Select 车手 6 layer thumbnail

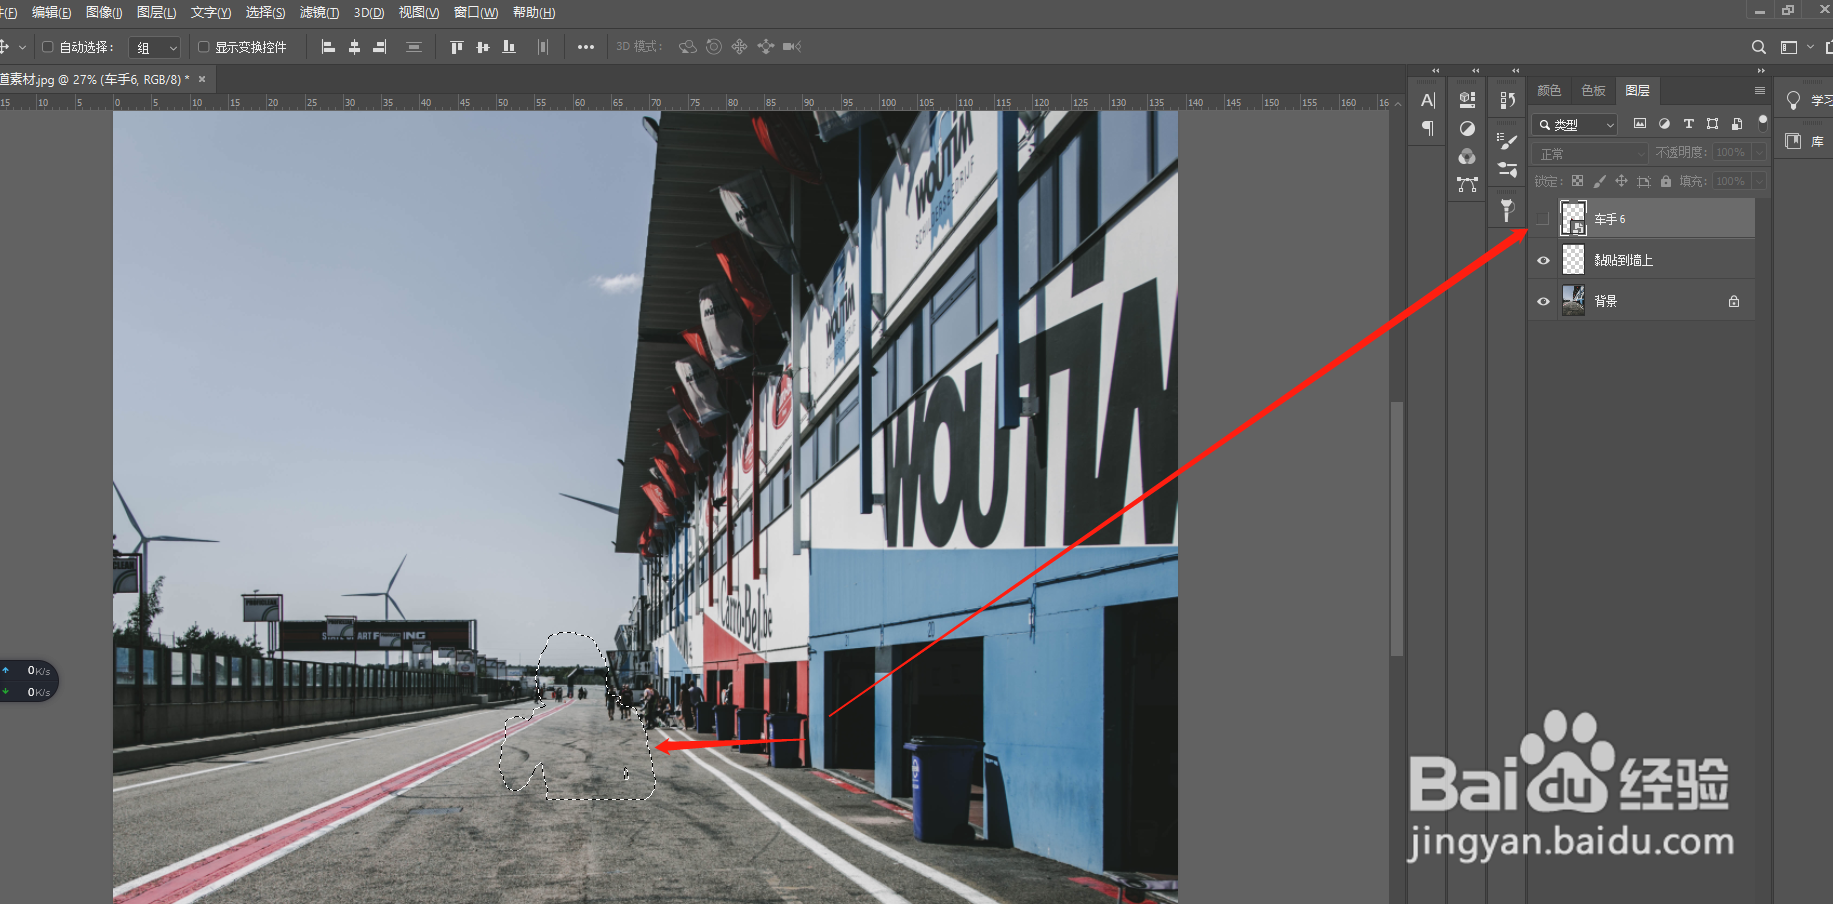point(1573,218)
